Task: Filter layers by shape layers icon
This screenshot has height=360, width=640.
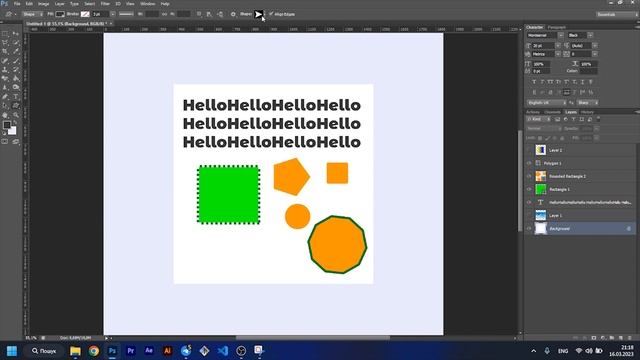Action: (x=582, y=119)
